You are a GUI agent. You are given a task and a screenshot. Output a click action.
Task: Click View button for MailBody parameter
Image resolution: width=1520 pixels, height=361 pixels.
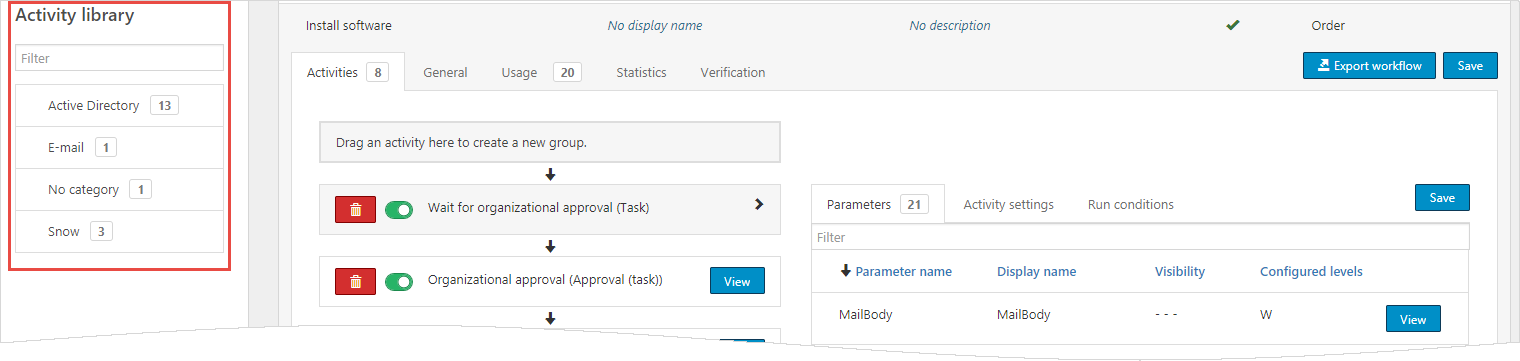coord(1413,319)
